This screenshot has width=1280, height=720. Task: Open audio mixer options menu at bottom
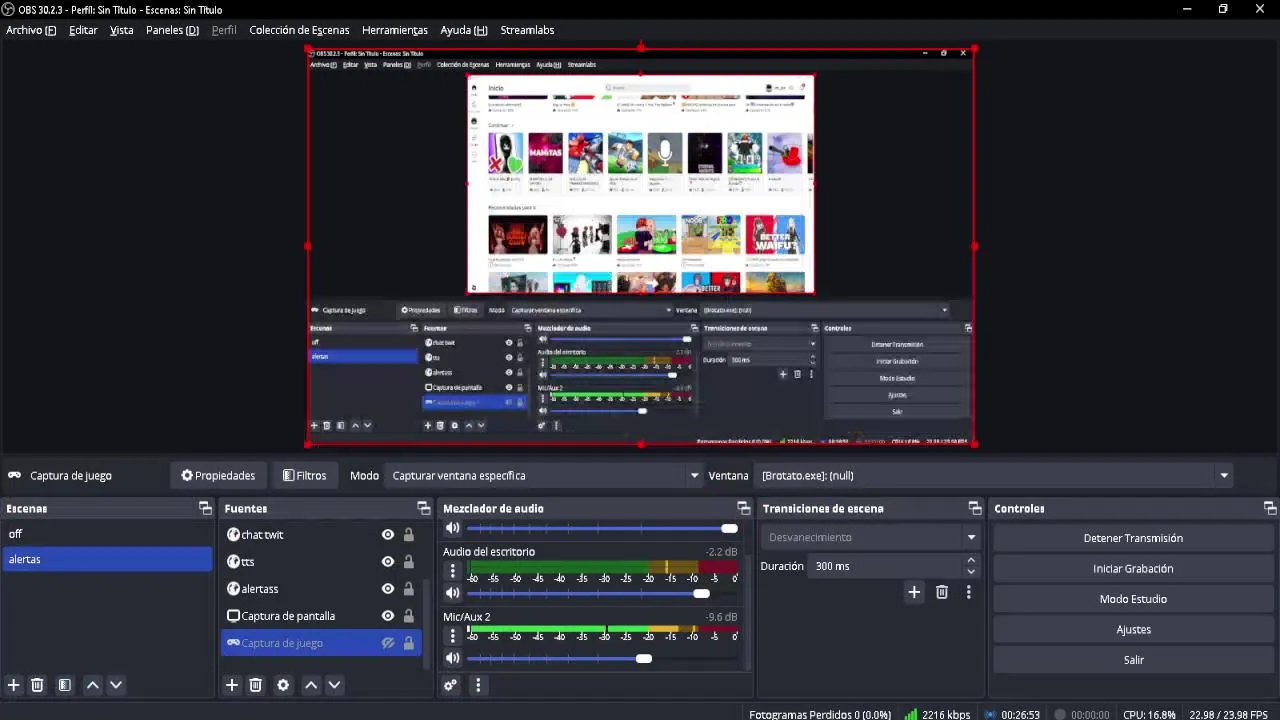[478, 685]
